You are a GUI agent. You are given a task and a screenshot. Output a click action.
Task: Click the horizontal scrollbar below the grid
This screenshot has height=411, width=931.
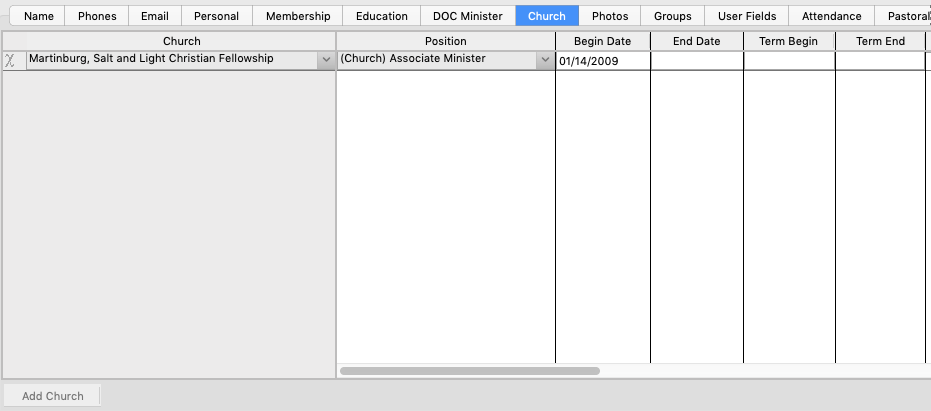click(470, 371)
